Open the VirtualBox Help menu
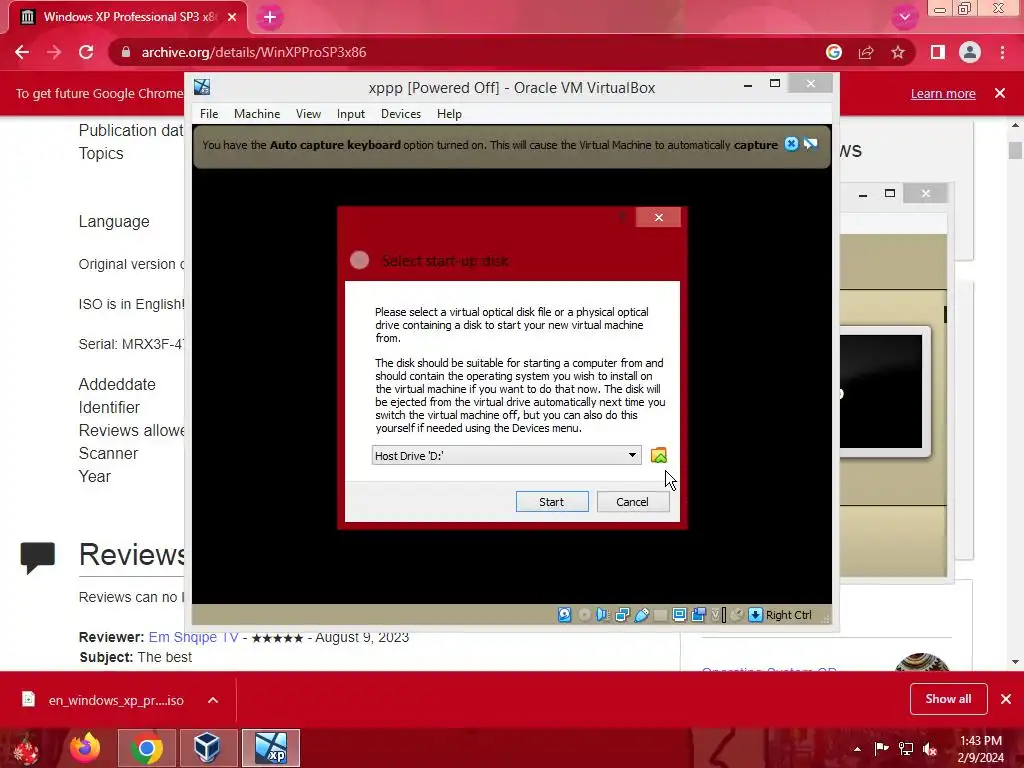1024x768 pixels. (x=449, y=114)
